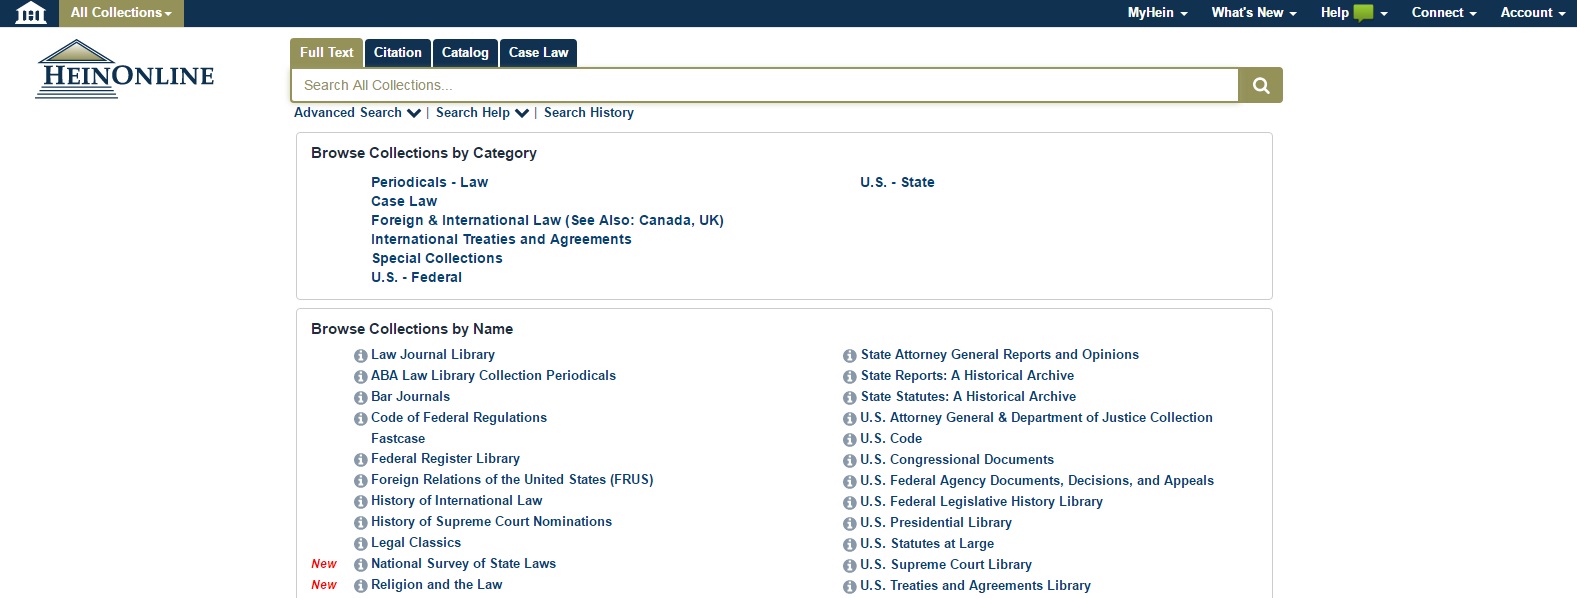
Task: Open Search History link
Action: coord(589,113)
